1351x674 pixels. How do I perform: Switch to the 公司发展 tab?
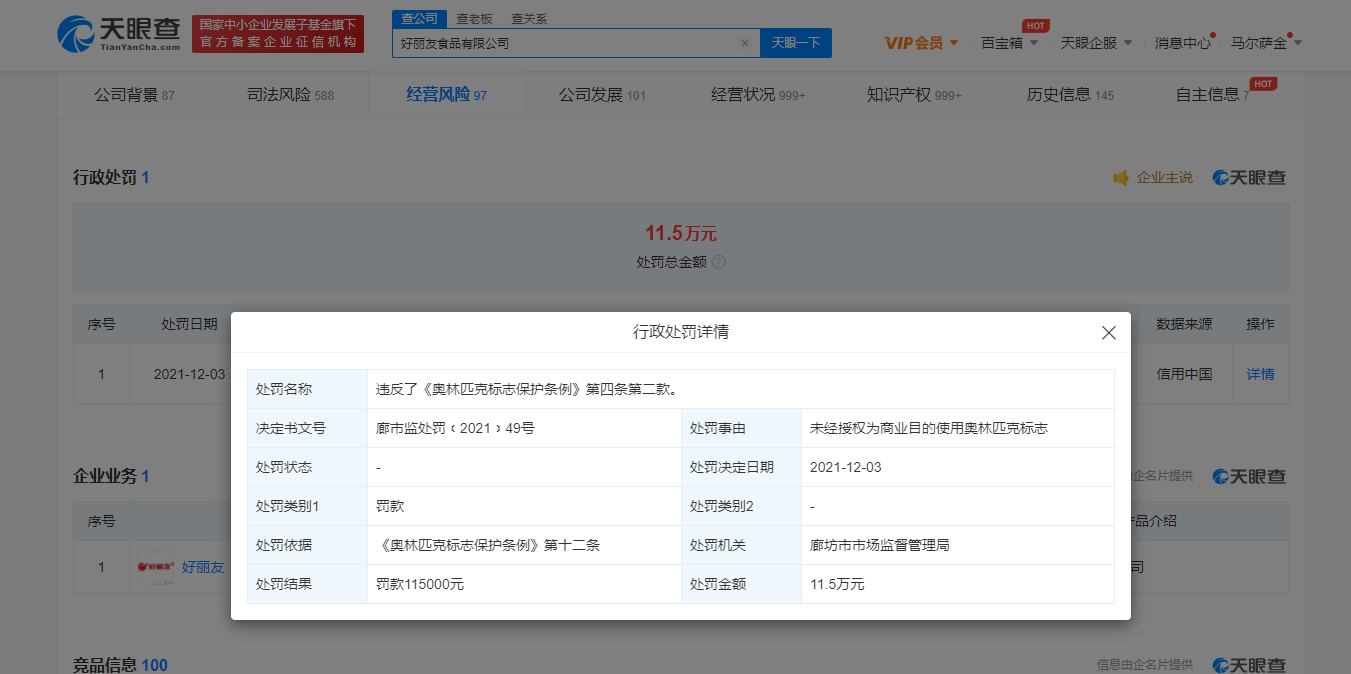602,95
